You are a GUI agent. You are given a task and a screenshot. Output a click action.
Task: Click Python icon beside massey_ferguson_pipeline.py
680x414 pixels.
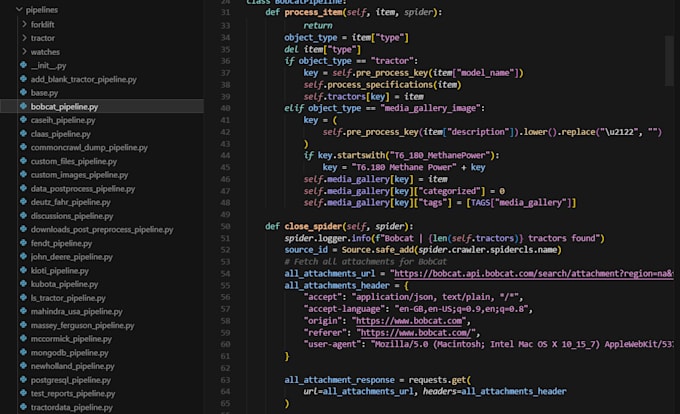(23, 325)
